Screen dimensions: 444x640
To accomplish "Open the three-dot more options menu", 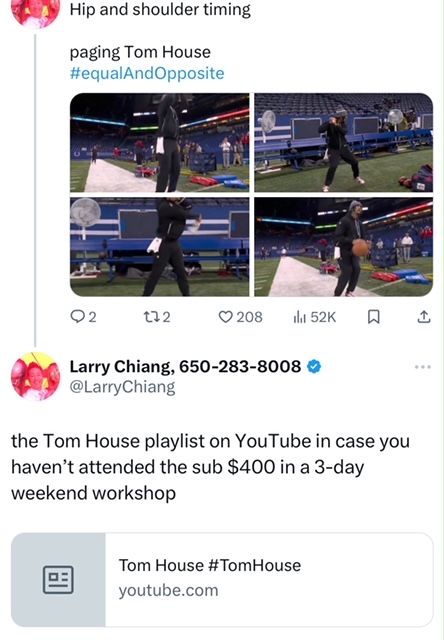I will tap(423, 367).
